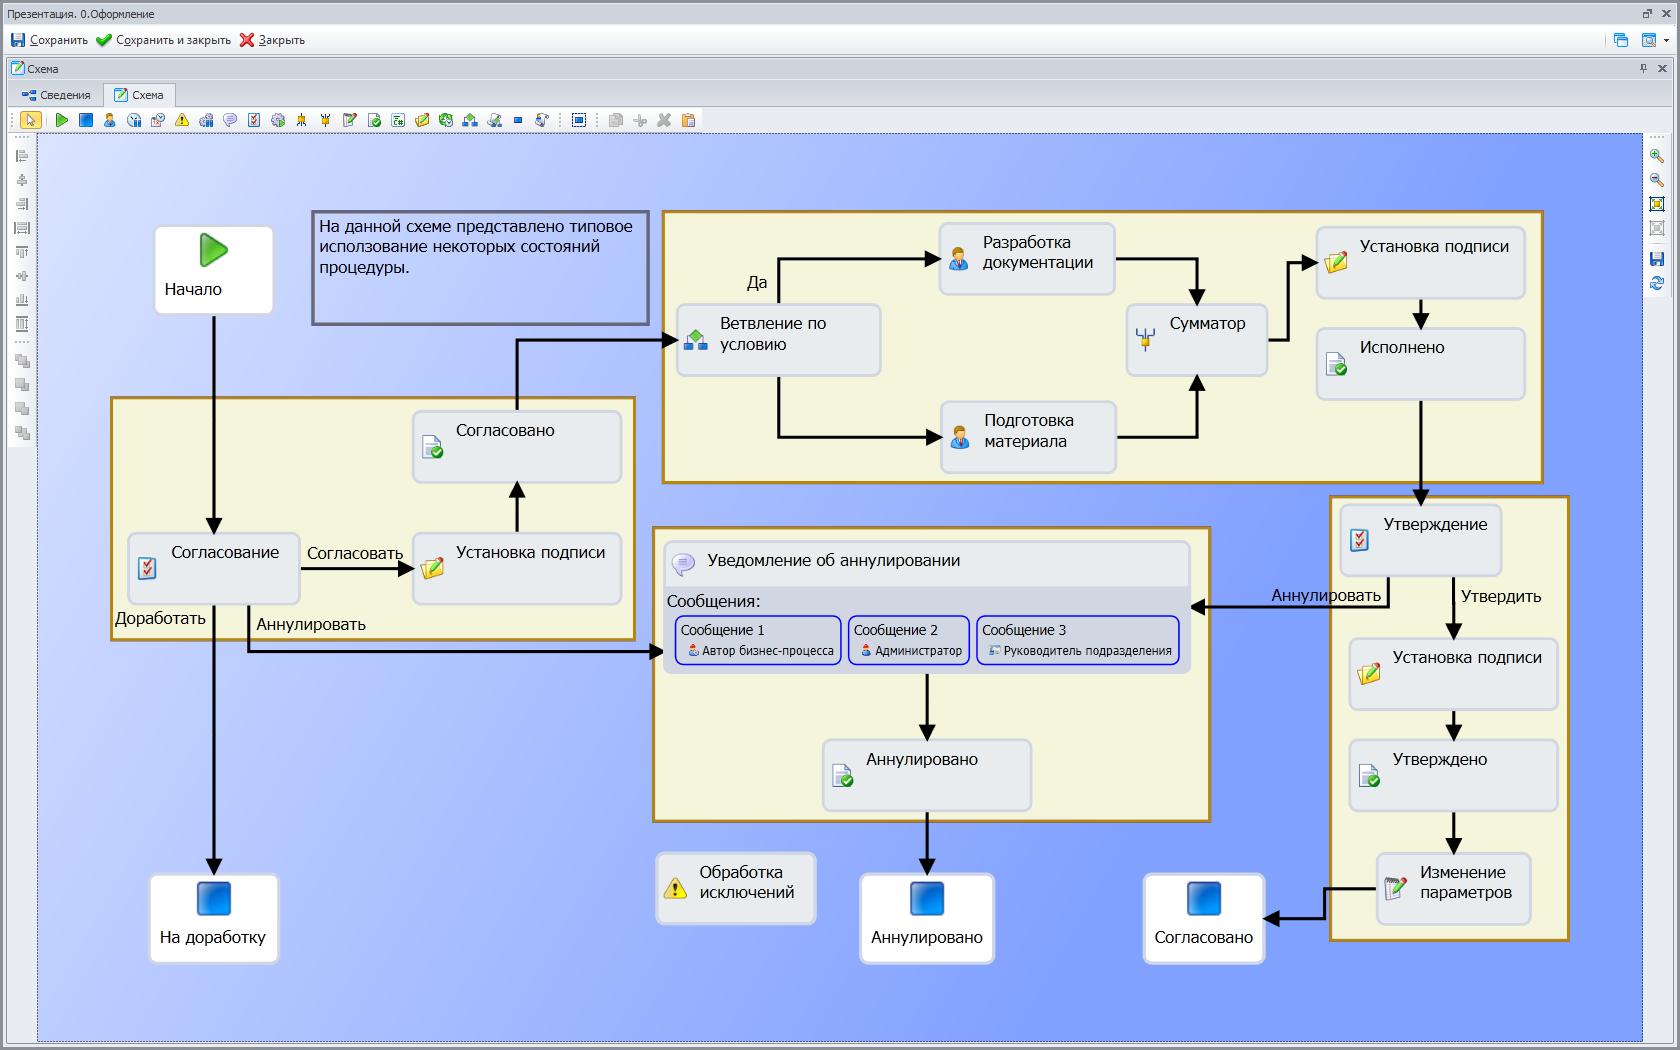1680x1050 pixels.
Task: Zoom out using the magnifier minus icon
Action: pyautogui.click(x=1656, y=180)
